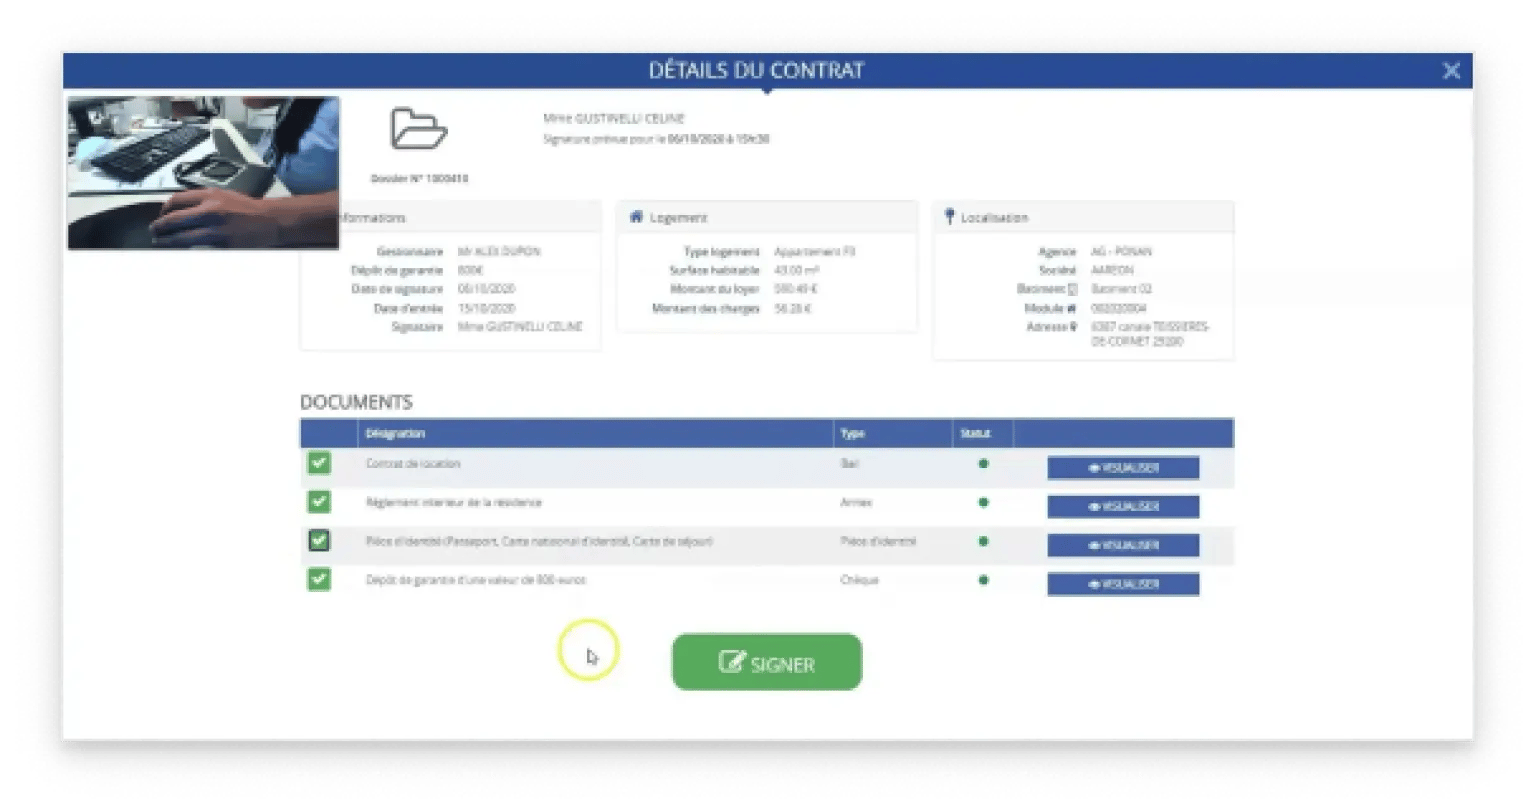Image resolution: width=1536 pixels, height=812 pixels.
Task: Click the location marker icon next to Adresse
Action: tap(1073, 327)
